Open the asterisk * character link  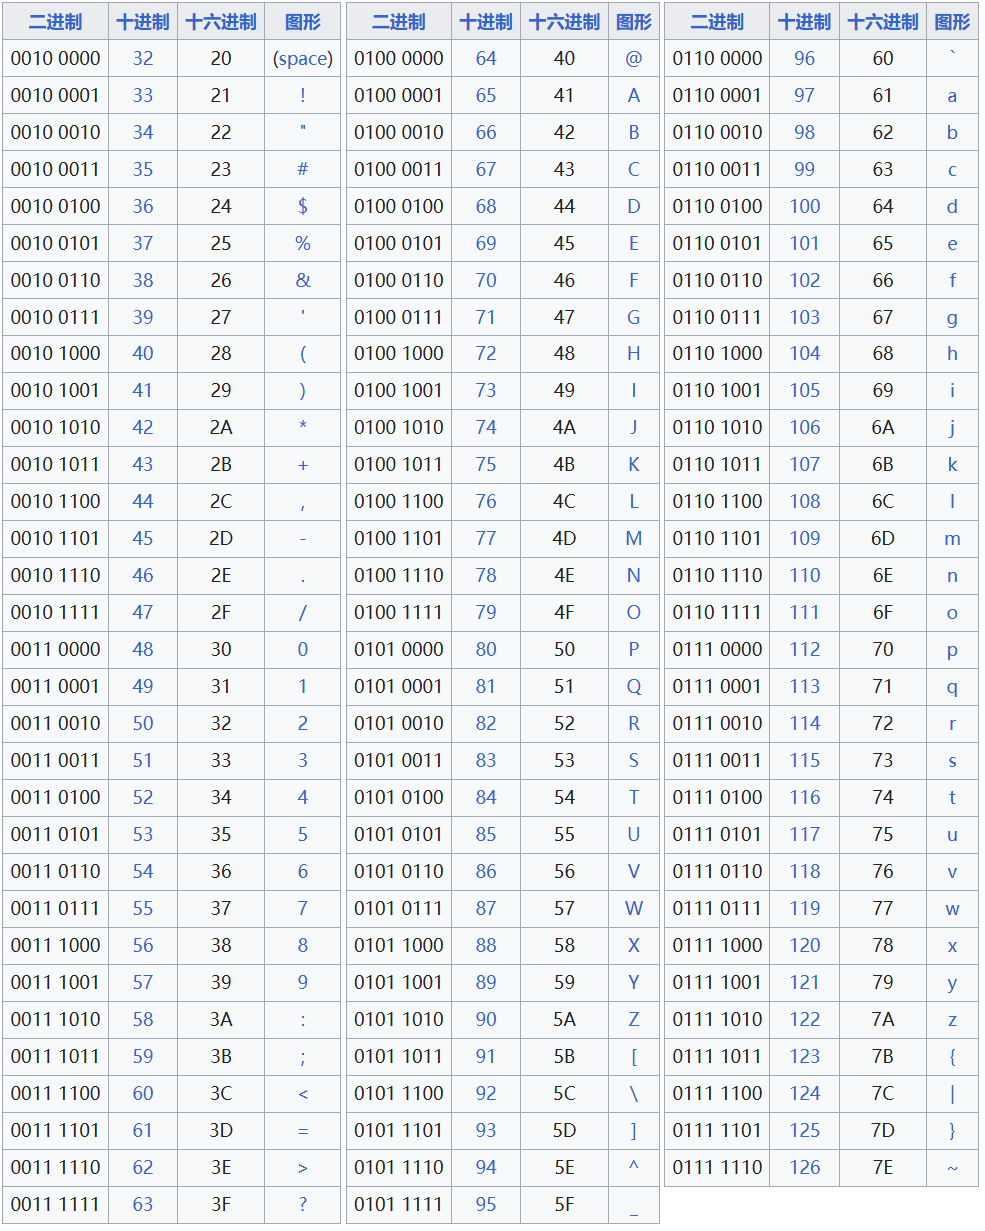pos(303,427)
